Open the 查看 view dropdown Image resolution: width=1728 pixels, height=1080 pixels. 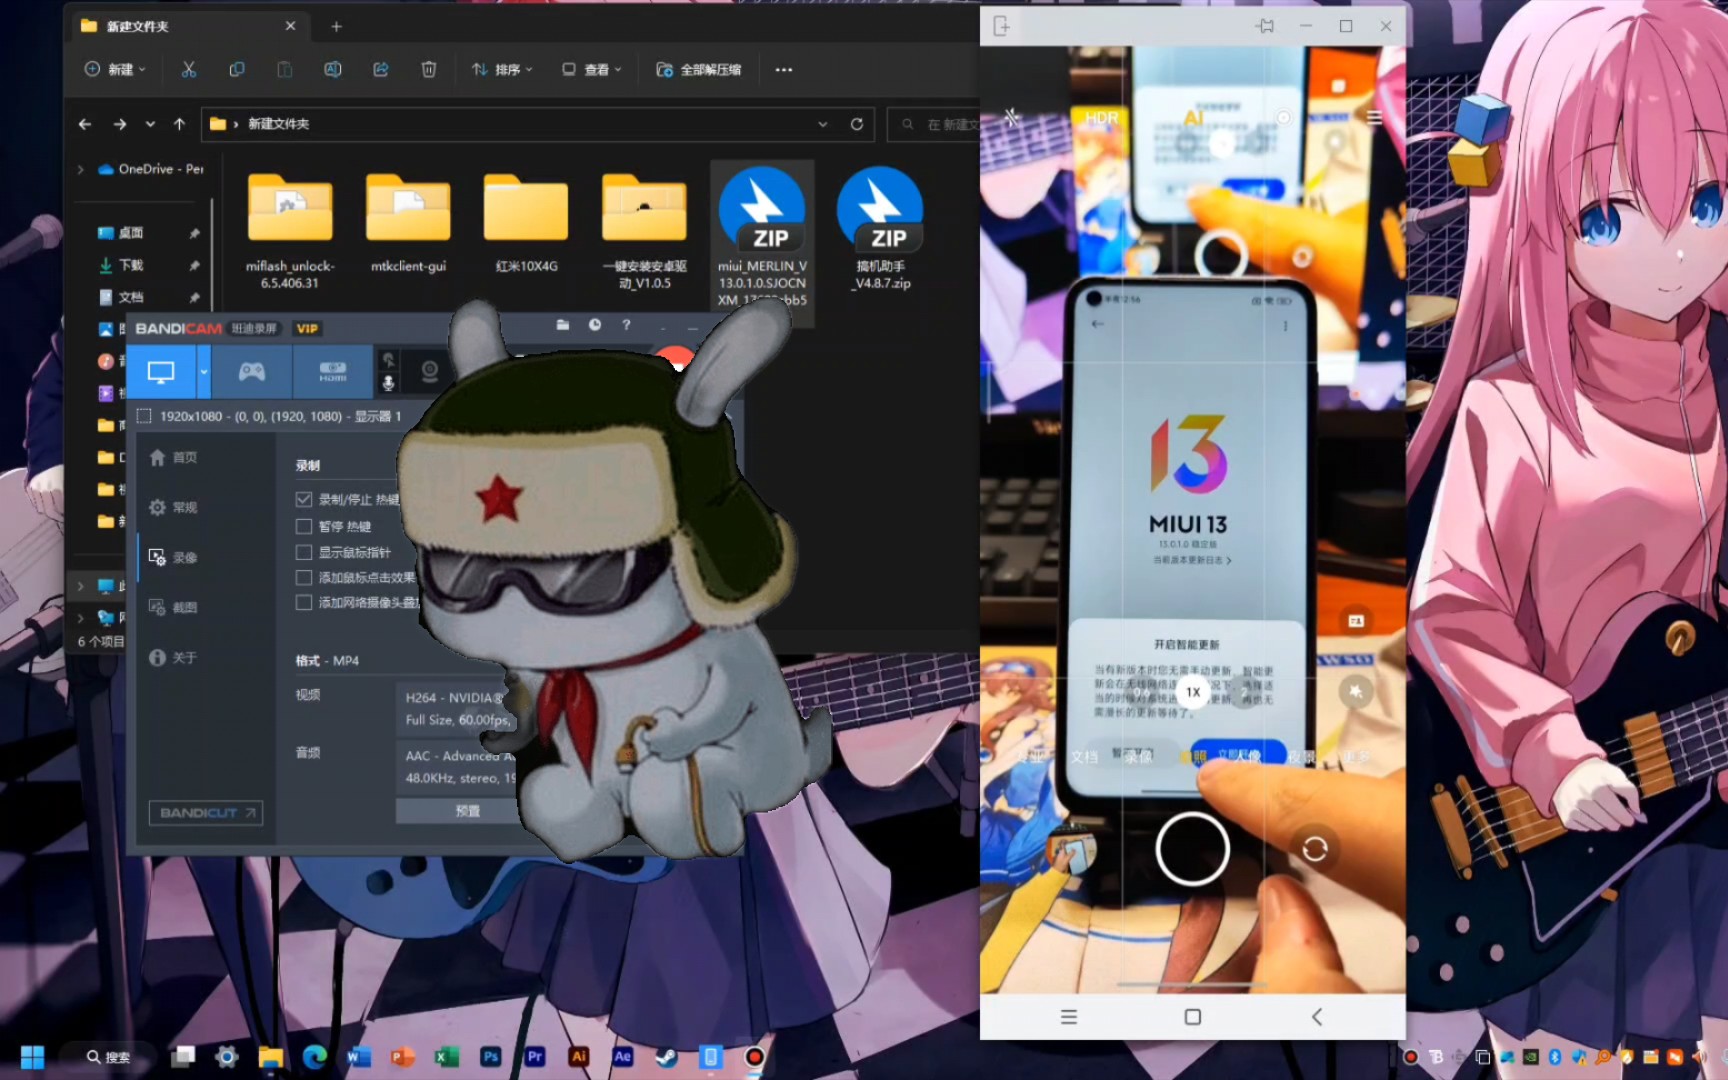click(592, 69)
